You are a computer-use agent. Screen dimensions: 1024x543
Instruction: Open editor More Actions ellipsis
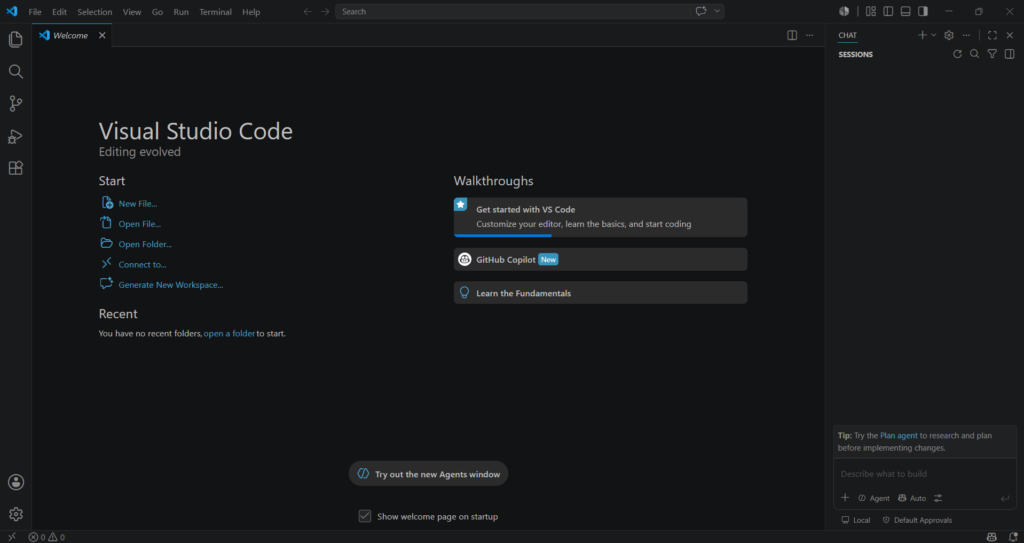(810, 35)
